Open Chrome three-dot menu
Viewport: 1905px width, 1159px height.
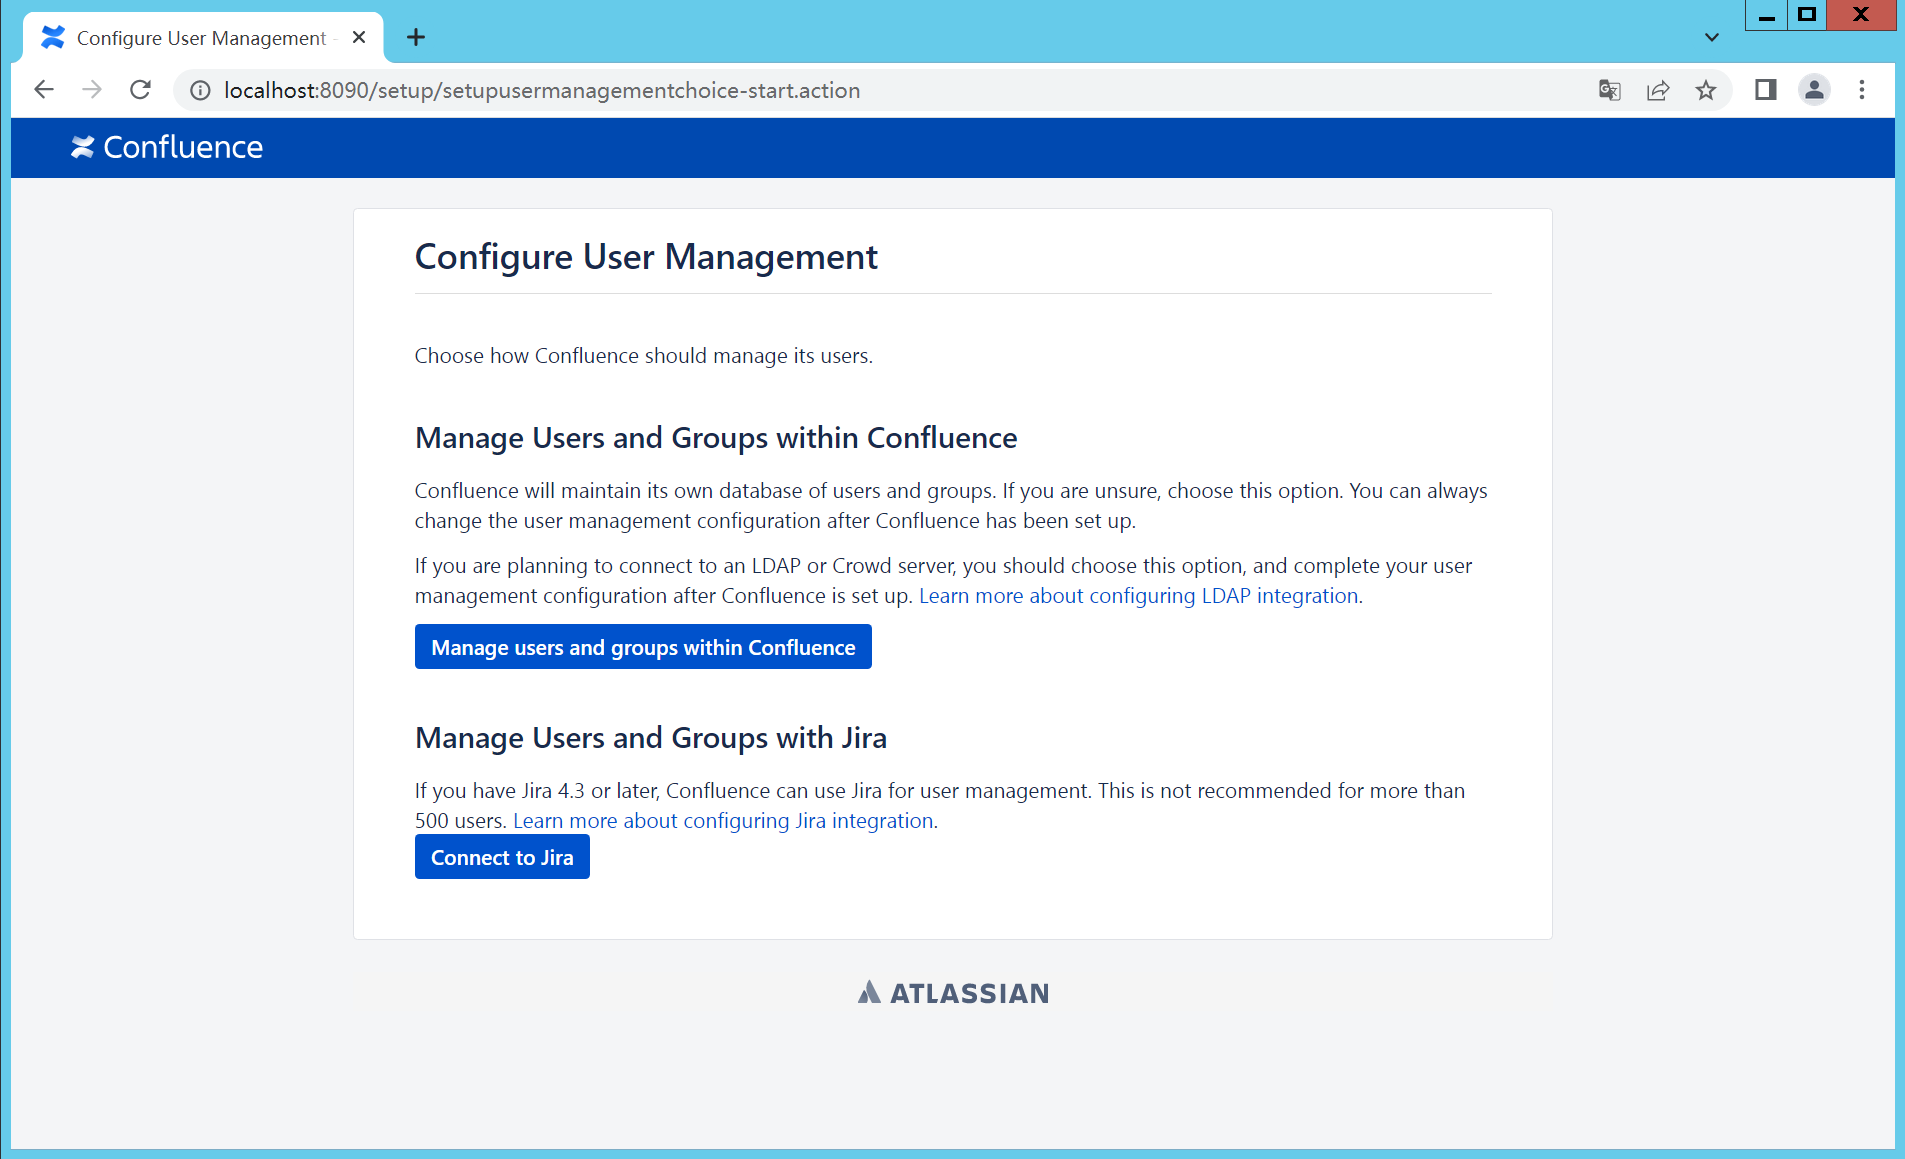click(x=1862, y=90)
